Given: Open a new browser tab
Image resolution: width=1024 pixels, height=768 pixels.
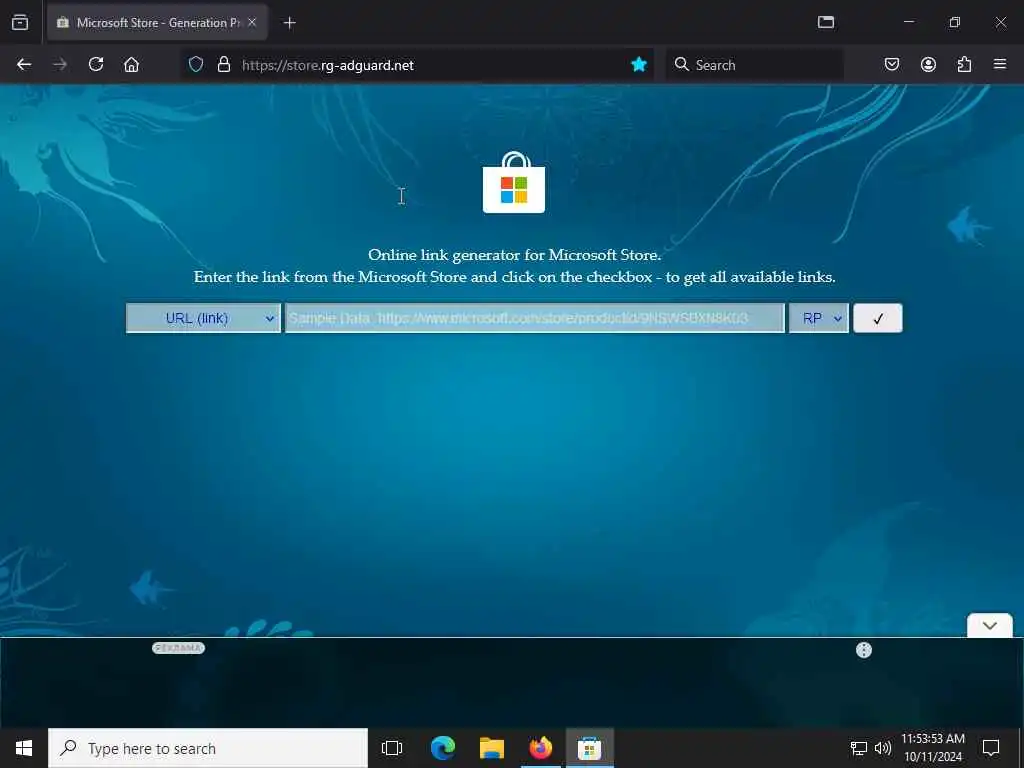Looking at the screenshot, I should click(x=290, y=23).
